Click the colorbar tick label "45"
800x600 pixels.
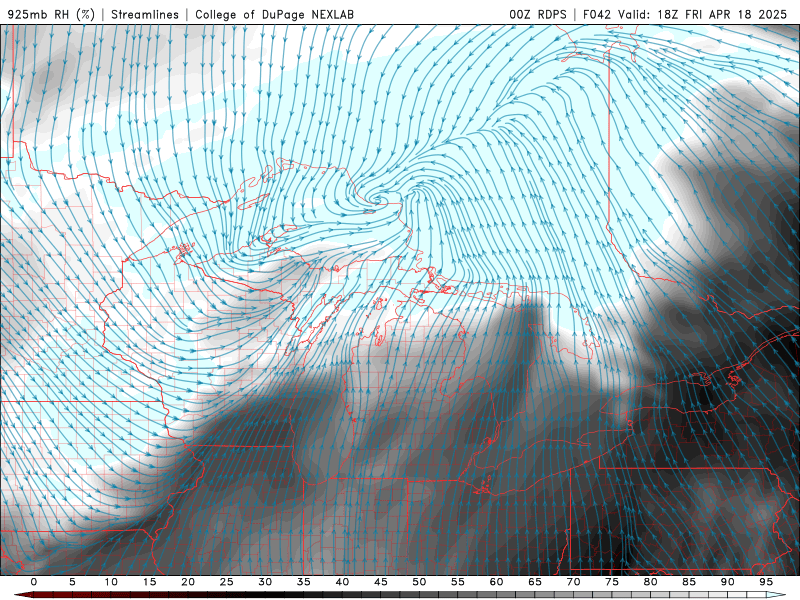click(x=381, y=582)
